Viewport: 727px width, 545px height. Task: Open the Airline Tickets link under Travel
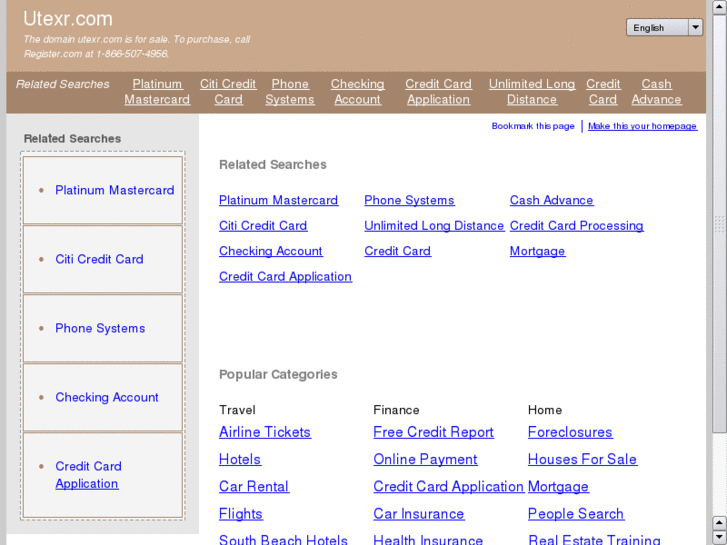[x=265, y=432]
